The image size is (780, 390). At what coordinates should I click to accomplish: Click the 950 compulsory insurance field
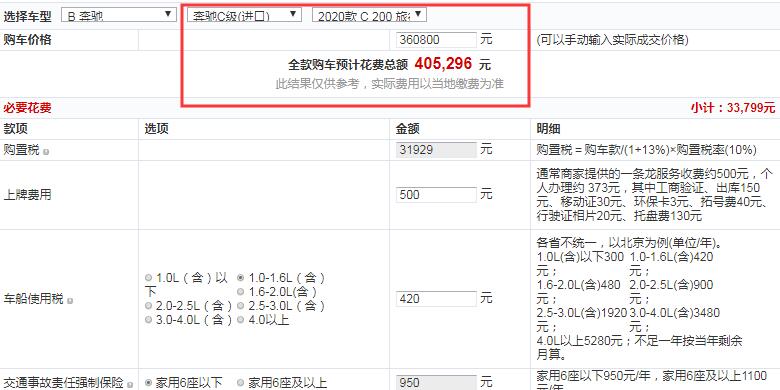pos(436,383)
